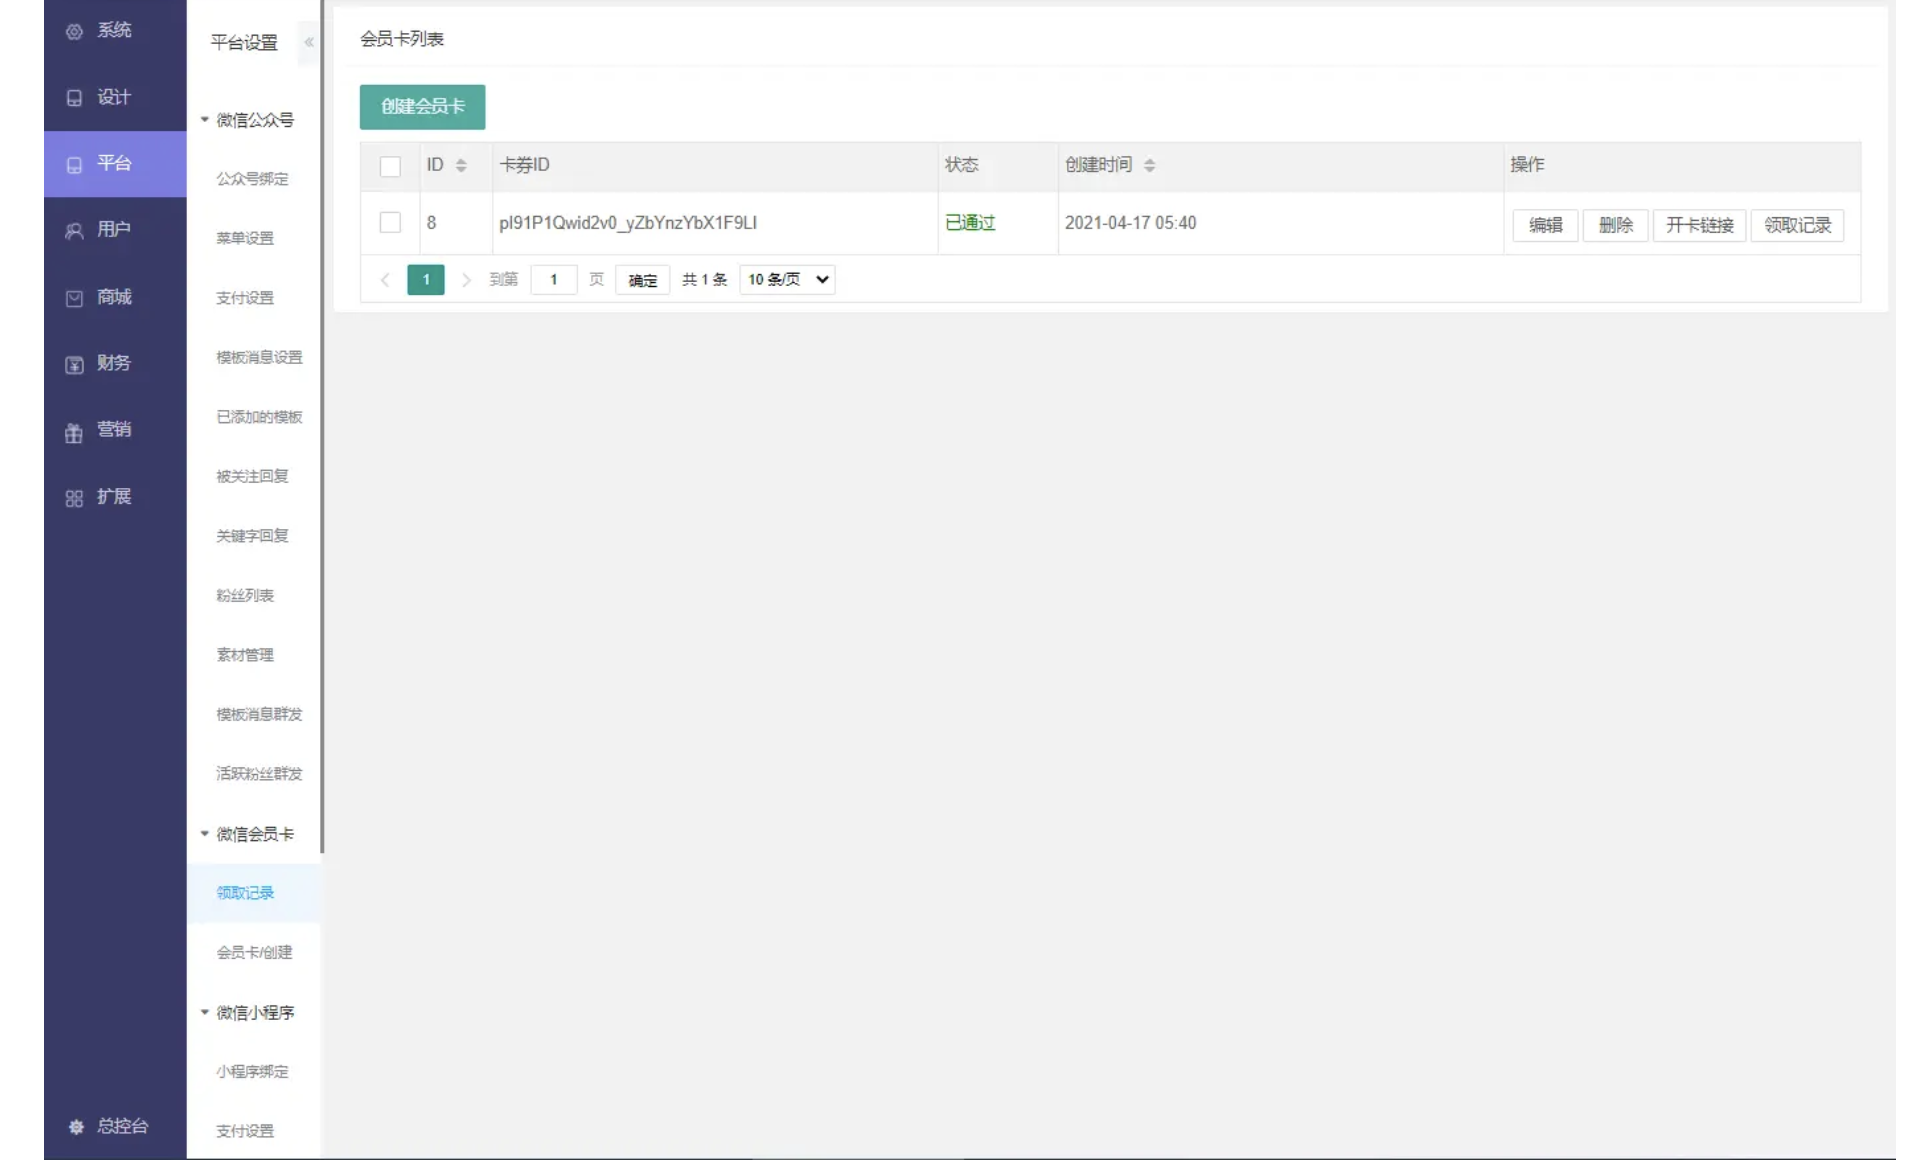The image size is (1914, 1172).
Task: Click 开卡链接 for card ID 8
Action: [x=1699, y=226]
